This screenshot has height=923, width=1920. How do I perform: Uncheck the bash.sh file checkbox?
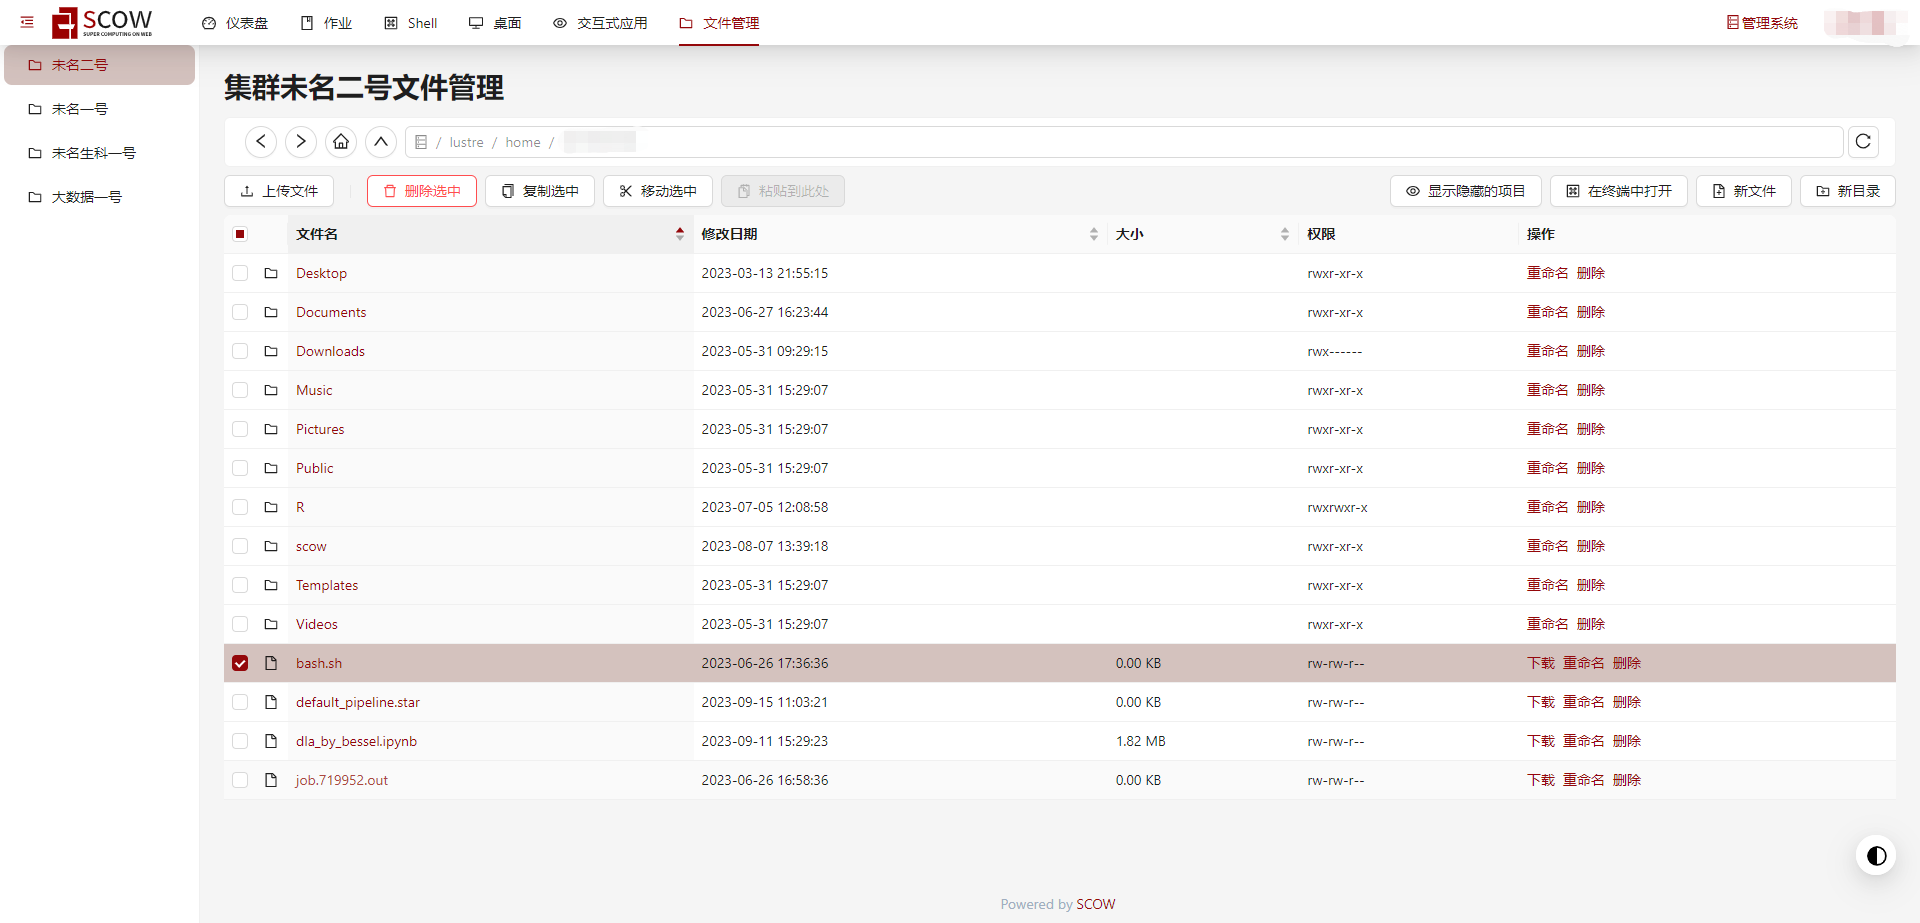[240, 663]
